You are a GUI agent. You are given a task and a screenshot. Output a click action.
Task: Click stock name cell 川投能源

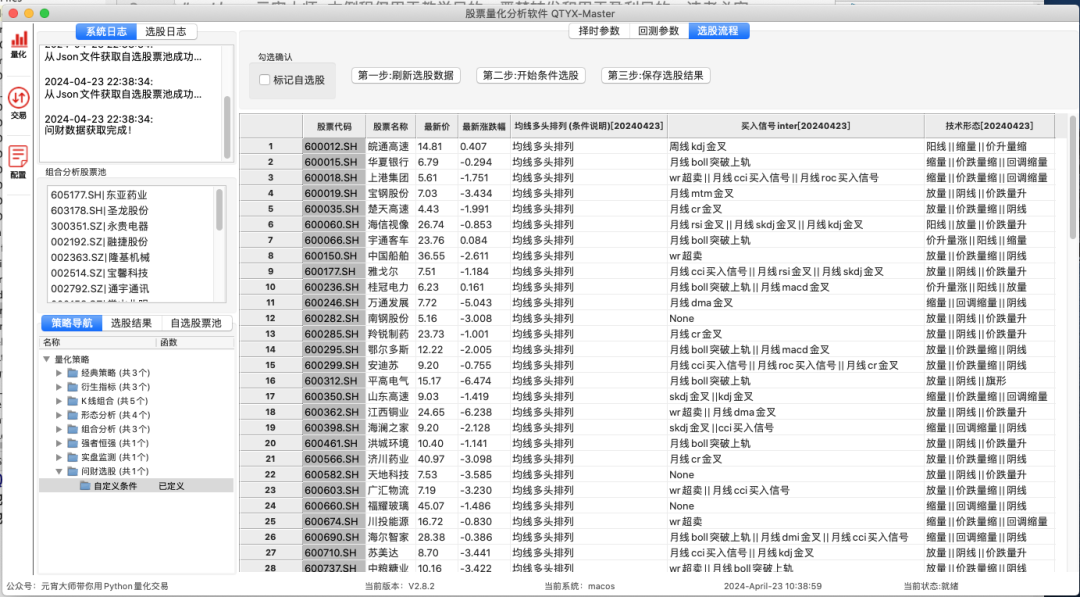(x=391, y=522)
